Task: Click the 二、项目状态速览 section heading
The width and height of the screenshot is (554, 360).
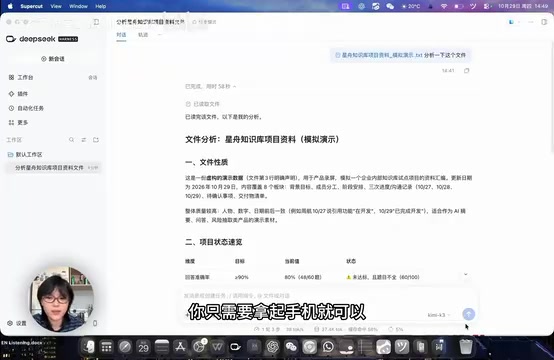Action: point(214,242)
